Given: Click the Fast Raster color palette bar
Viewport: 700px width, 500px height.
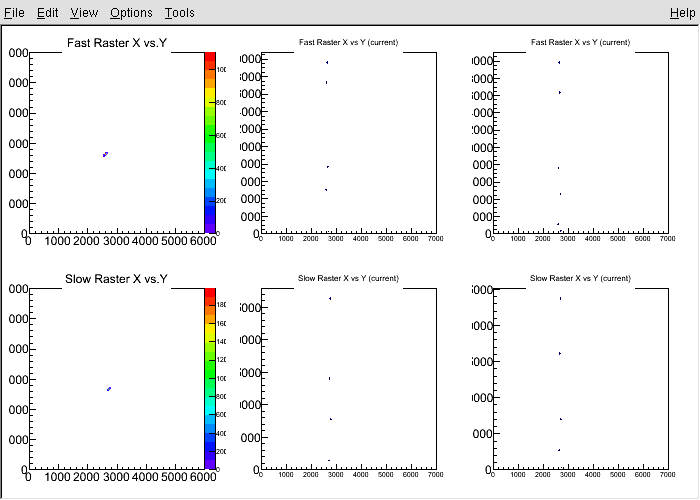Looking at the screenshot, I should click(x=210, y=143).
